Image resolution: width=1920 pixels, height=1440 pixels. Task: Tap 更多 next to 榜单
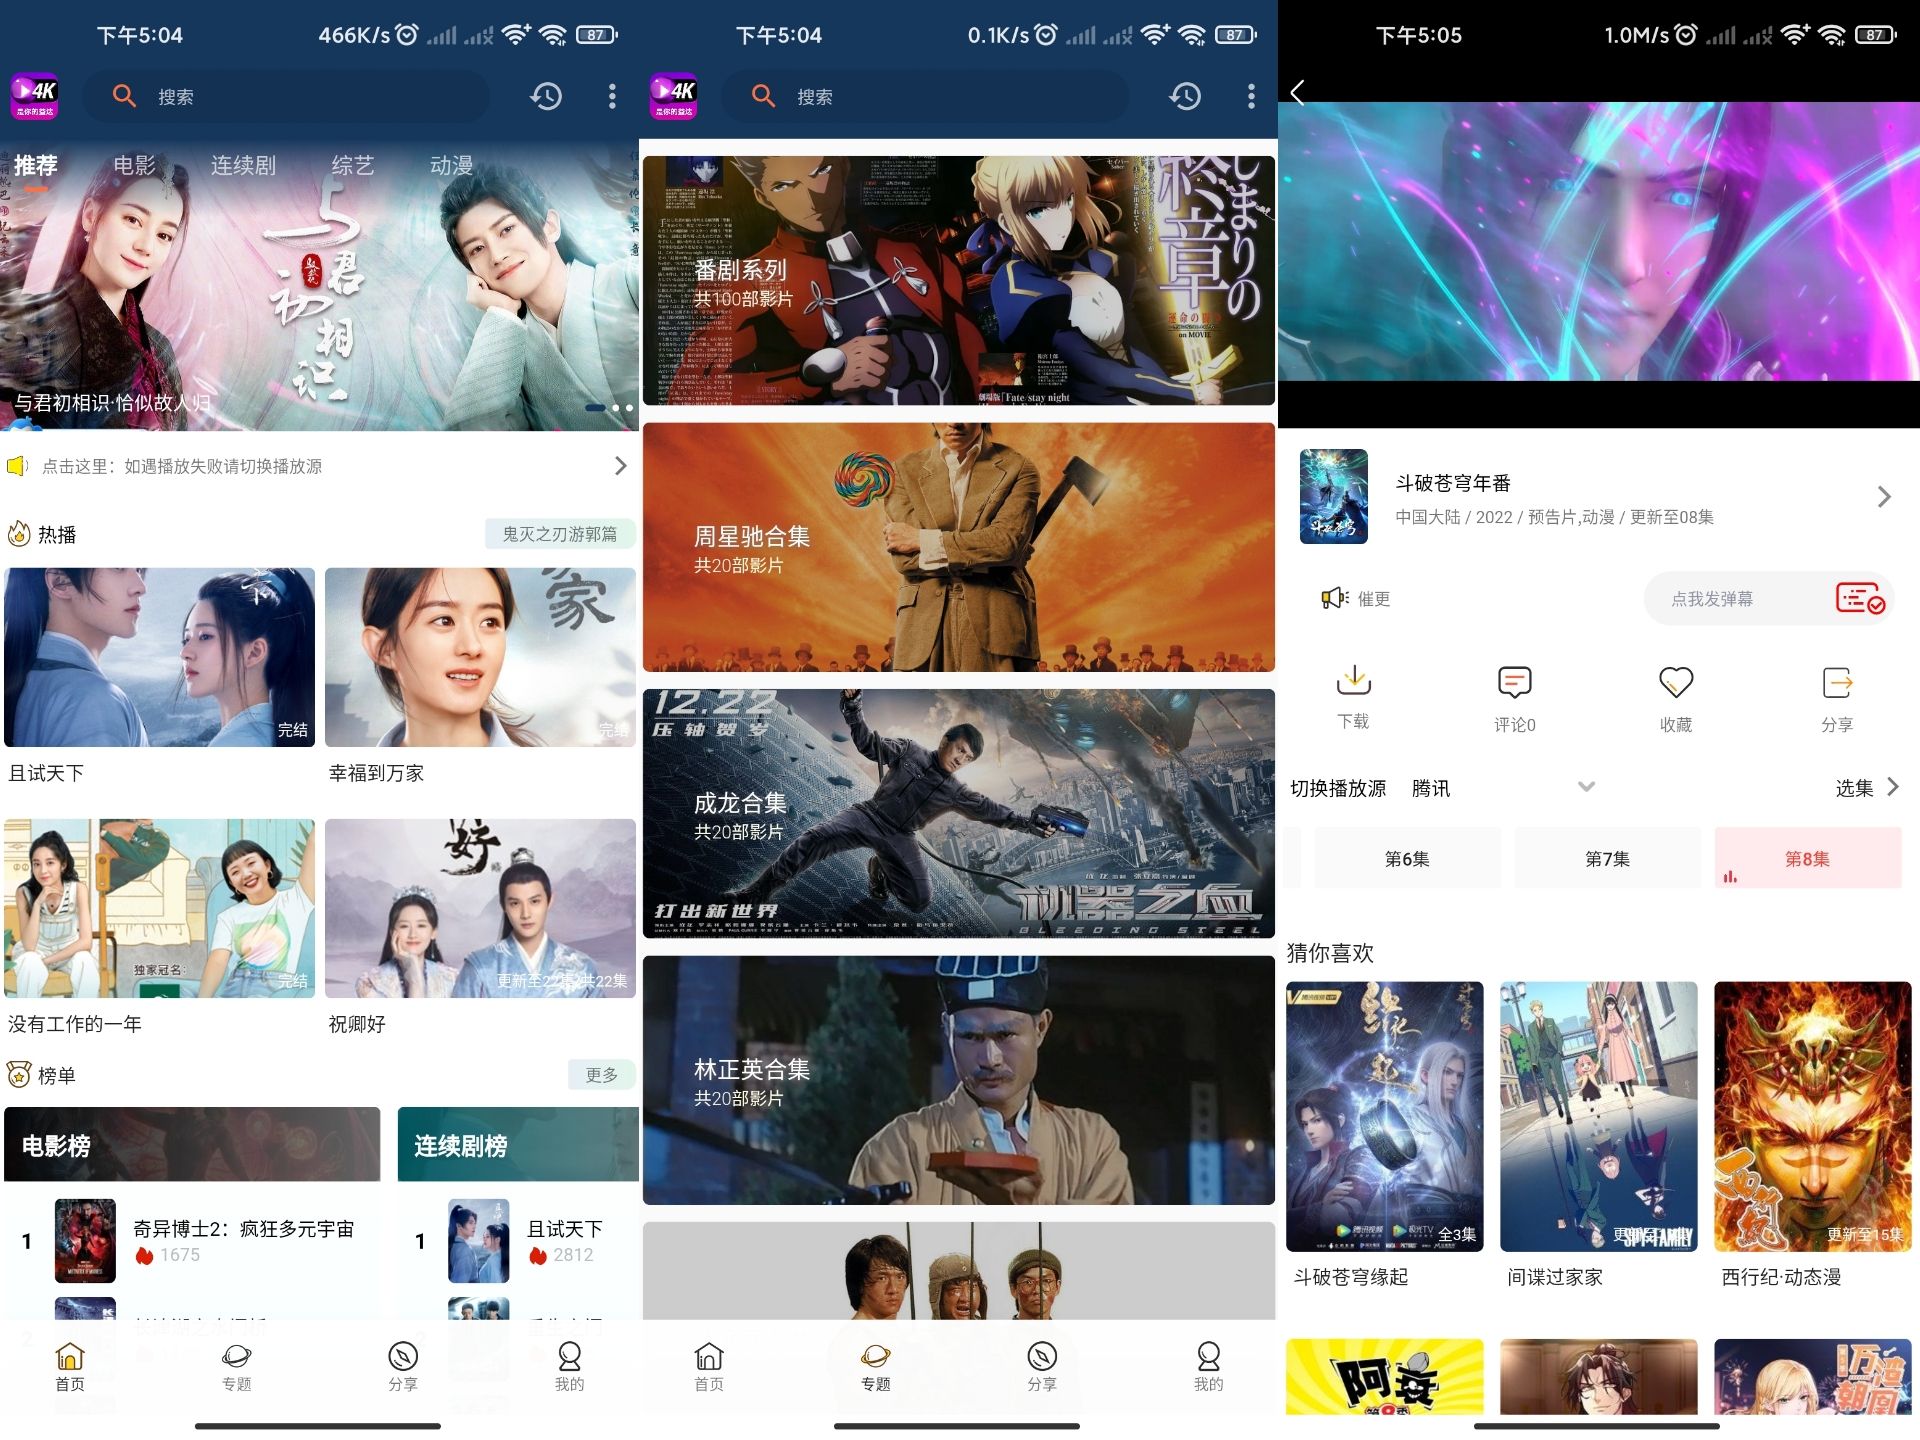coord(600,1074)
